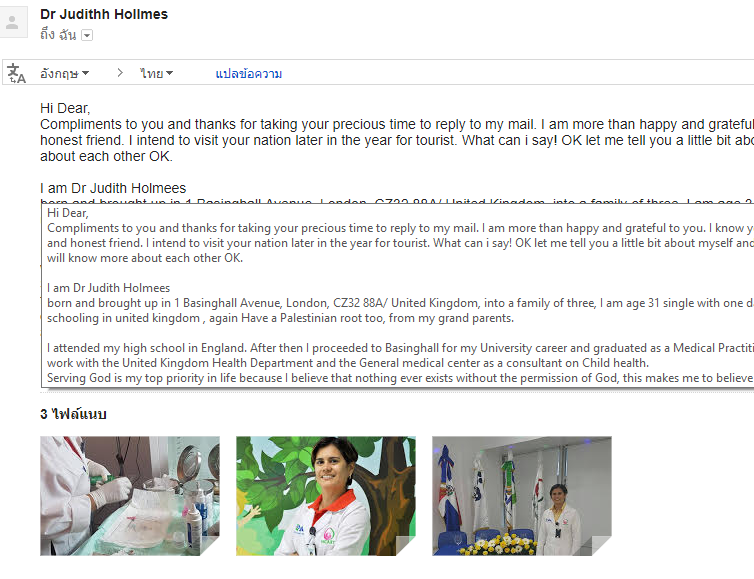Click the sender's profile avatar icon
The image size is (754, 579).
point(13,22)
